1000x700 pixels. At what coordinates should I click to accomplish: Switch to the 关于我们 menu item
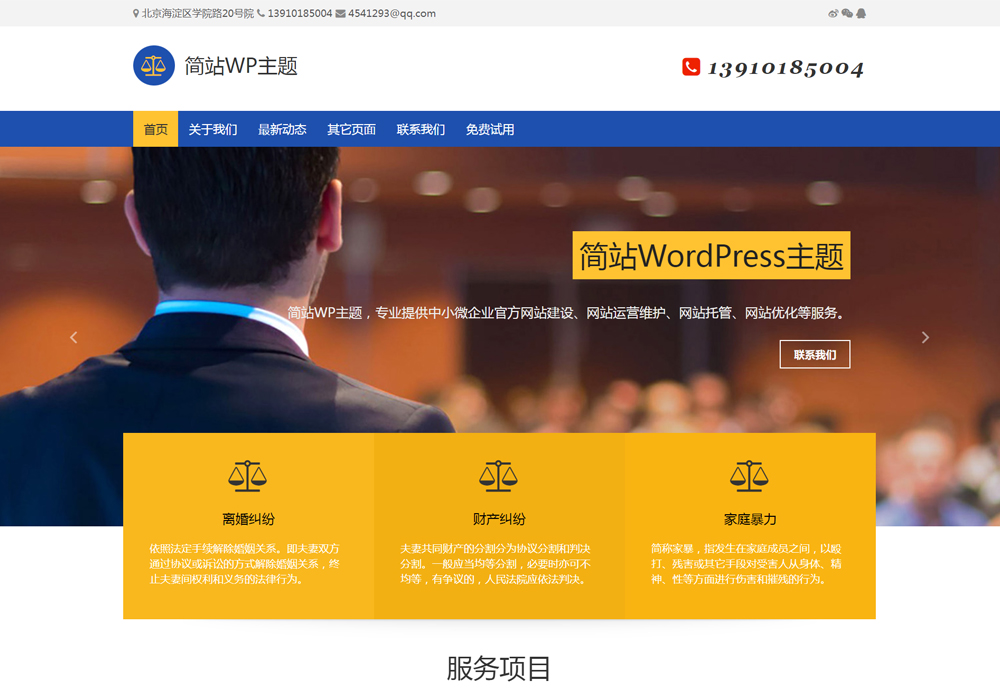[x=211, y=128]
